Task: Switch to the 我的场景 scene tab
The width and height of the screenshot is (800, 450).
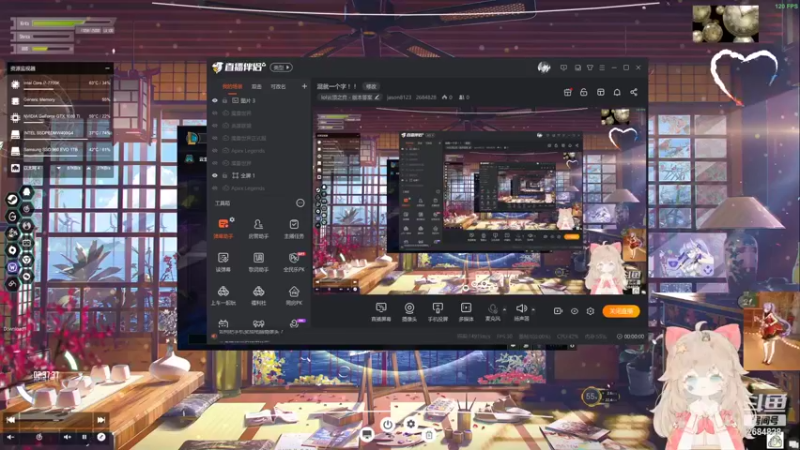Action: coord(232,87)
